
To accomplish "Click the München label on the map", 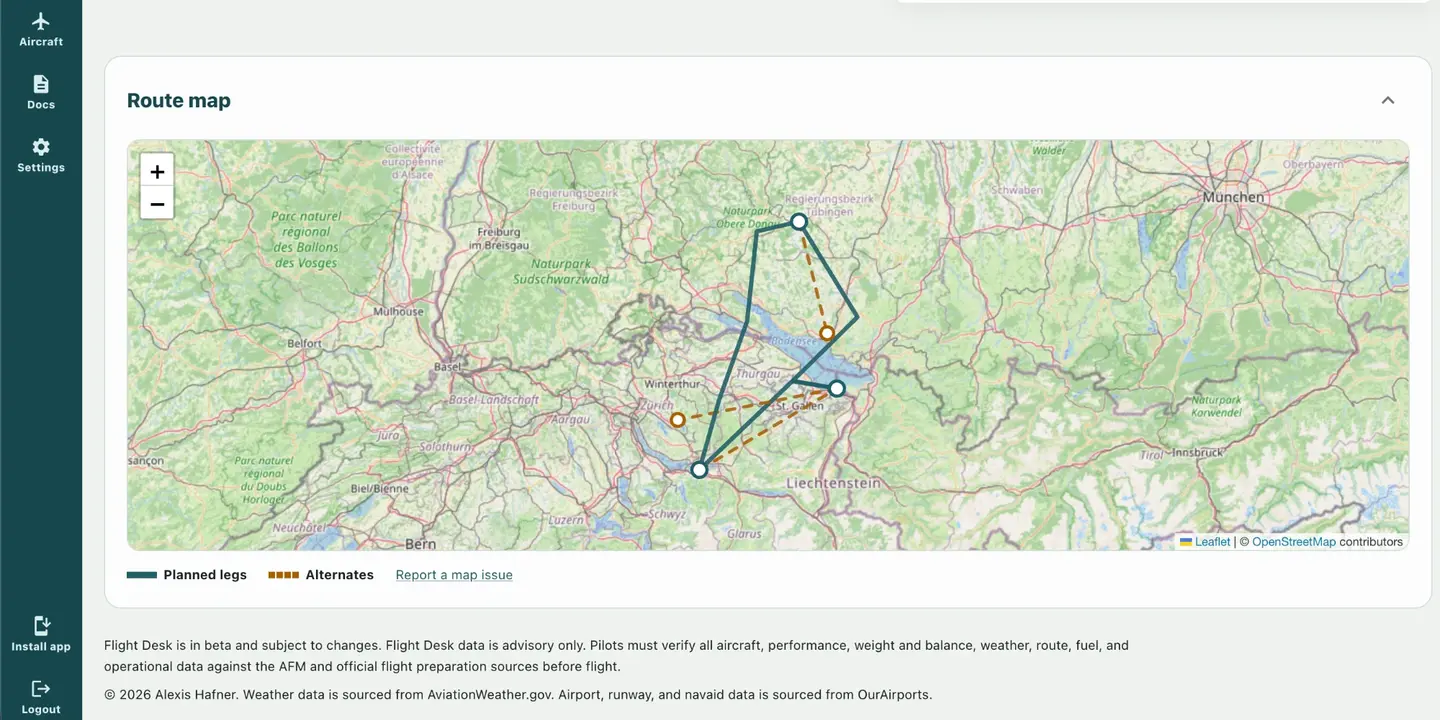I will coord(1234,197).
